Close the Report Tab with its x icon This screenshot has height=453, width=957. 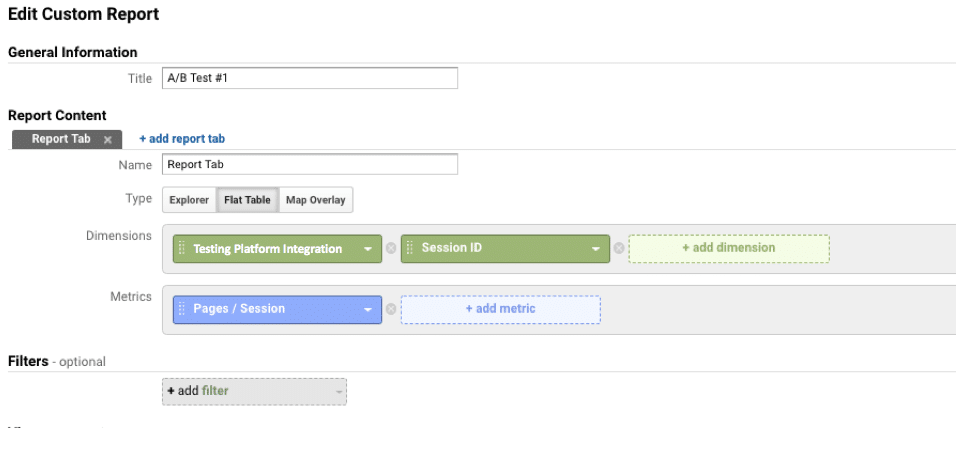[x=107, y=140]
